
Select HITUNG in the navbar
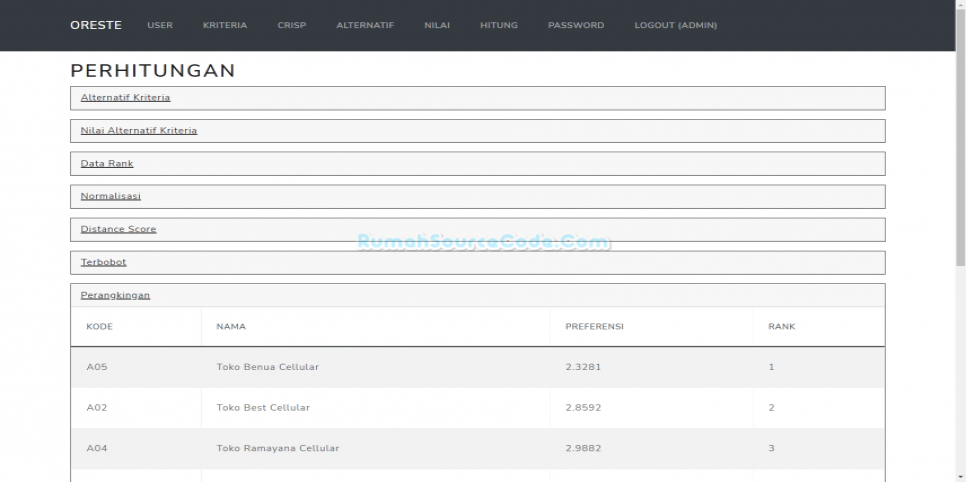498,25
